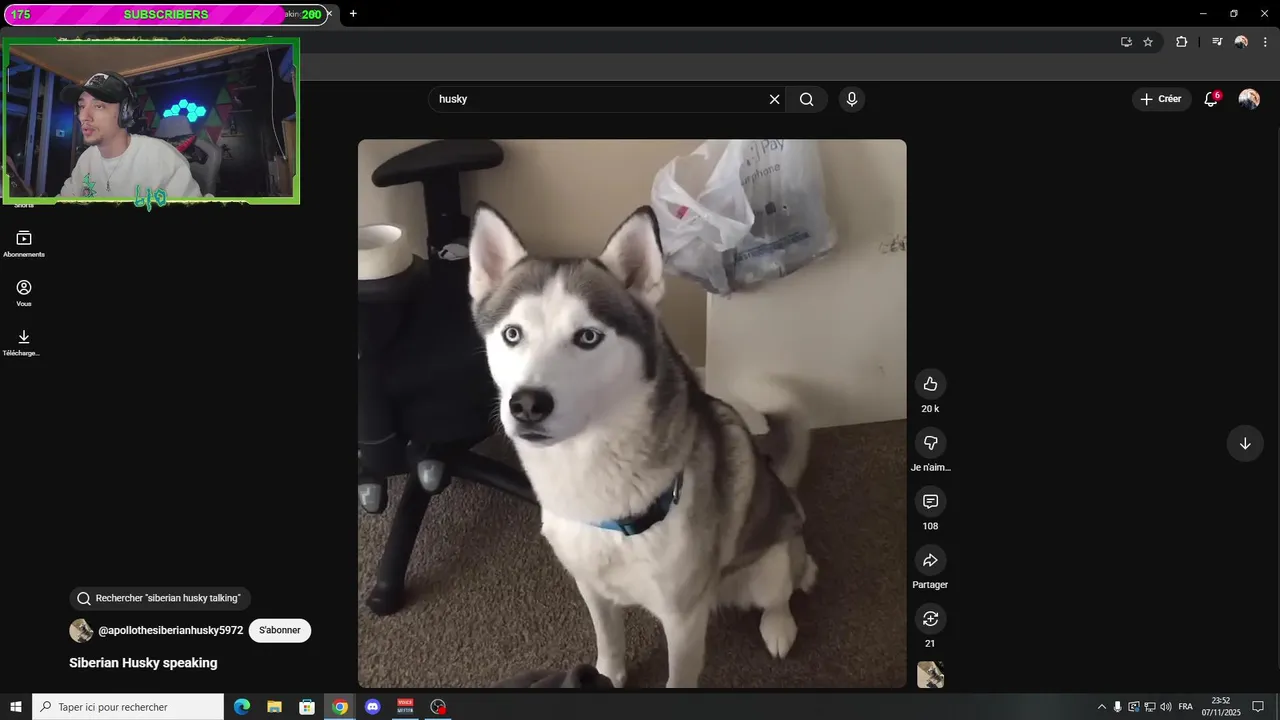This screenshot has height=720, width=1280.
Task: Expand the hidden system tray icons
Action: 1102,707
